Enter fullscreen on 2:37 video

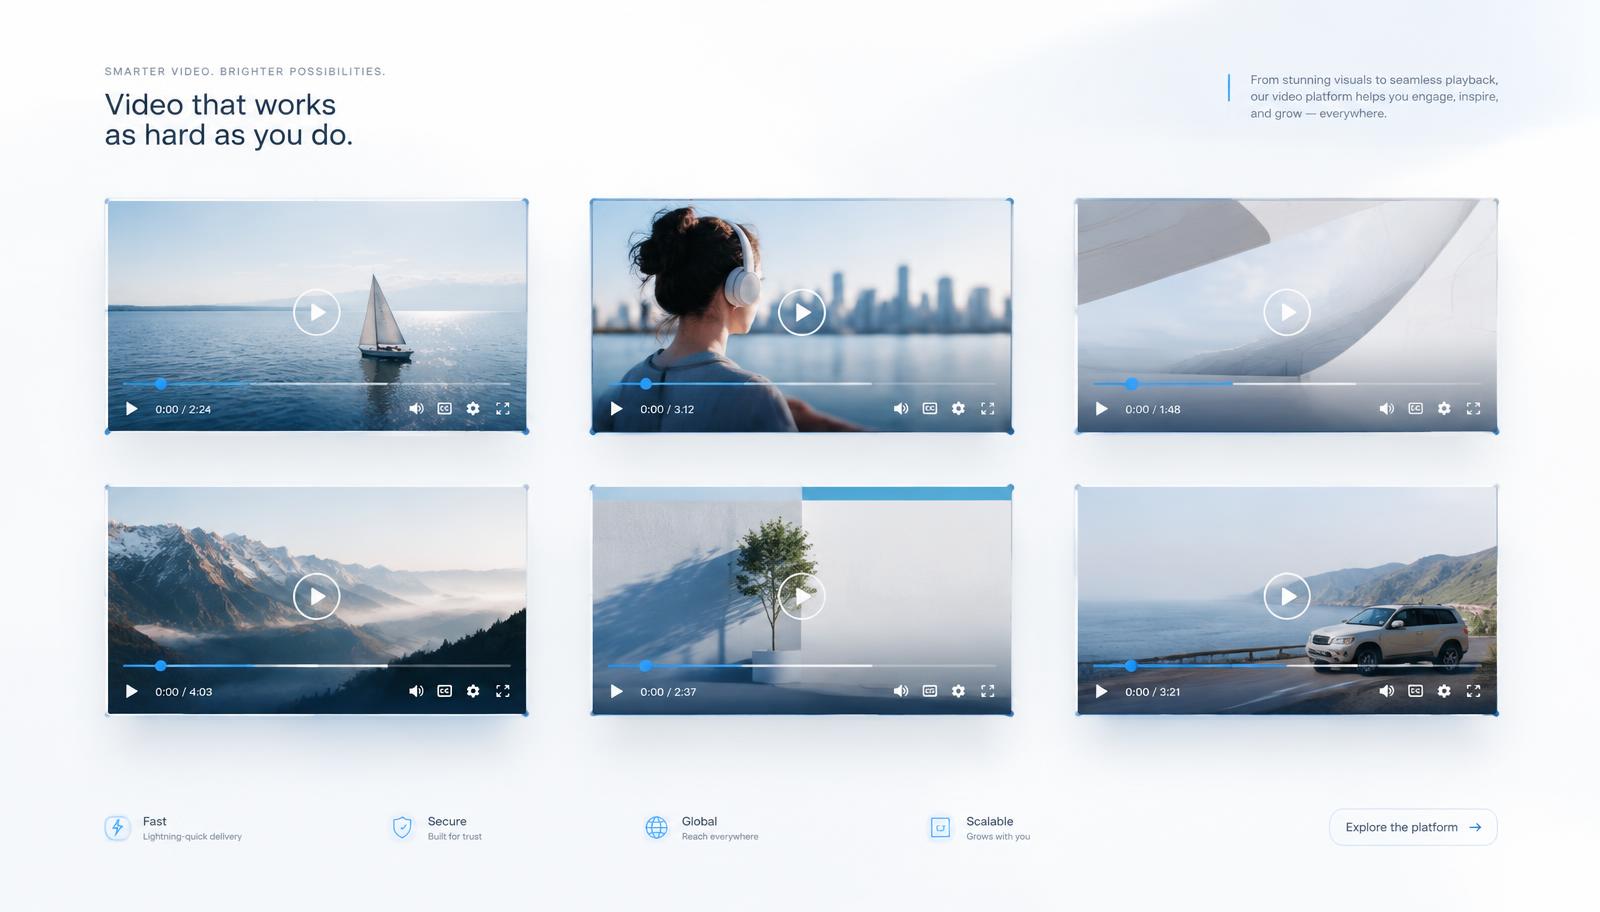[x=988, y=691]
